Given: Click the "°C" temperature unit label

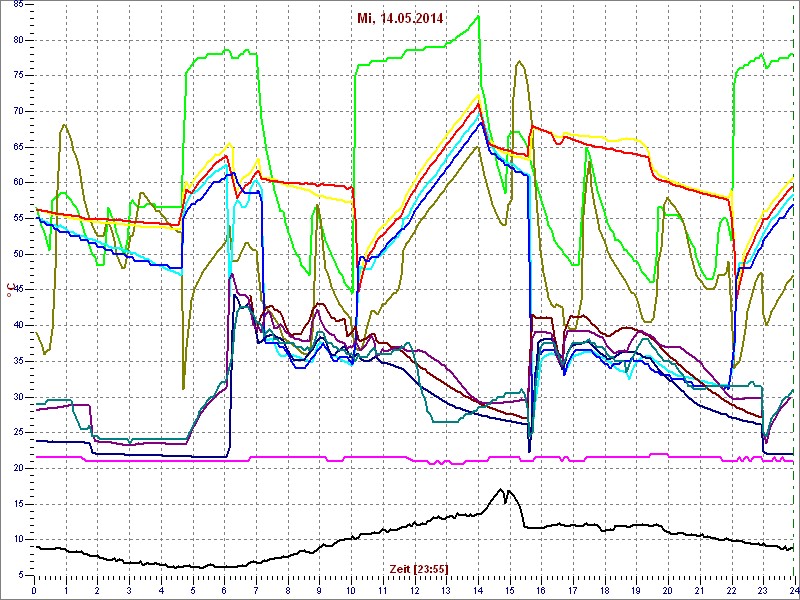Looking at the screenshot, I should (9, 289).
